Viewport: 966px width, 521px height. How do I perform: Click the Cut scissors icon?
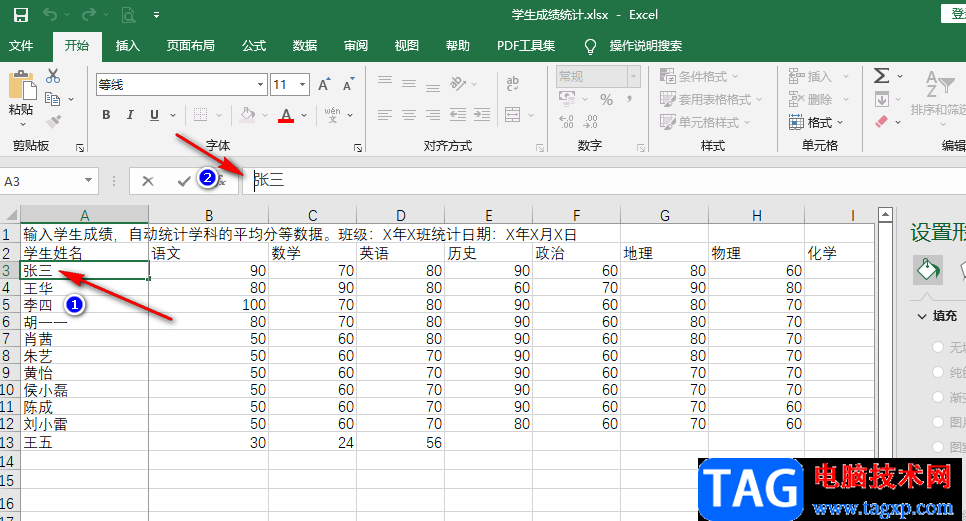pyautogui.click(x=53, y=76)
